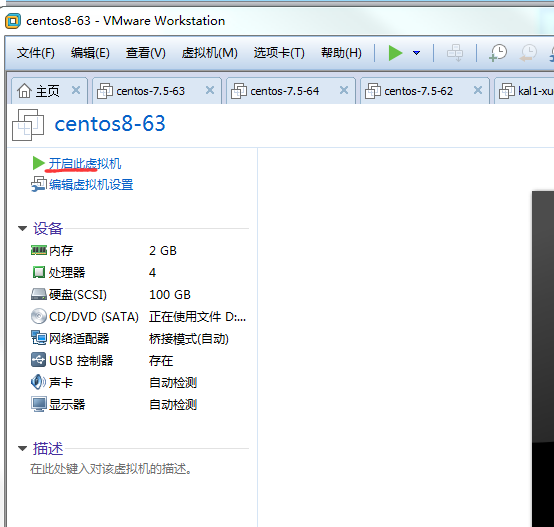Click the 网络适配器 network adapter icon
The height and width of the screenshot is (527, 554).
39,338
